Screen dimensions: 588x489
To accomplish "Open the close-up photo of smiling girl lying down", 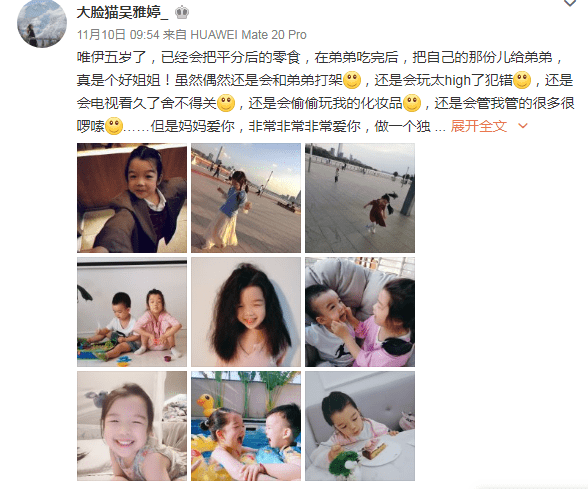I will (x=132, y=426).
